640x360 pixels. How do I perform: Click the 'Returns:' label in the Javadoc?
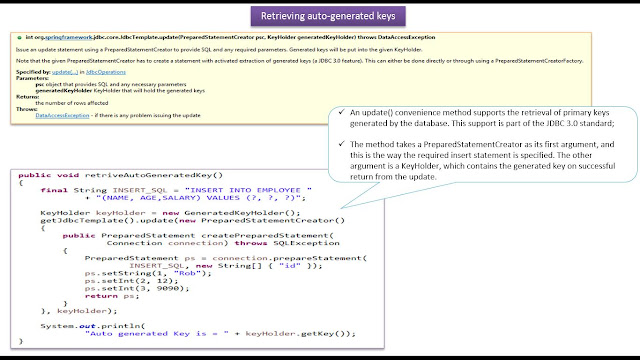click(x=27, y=97)
